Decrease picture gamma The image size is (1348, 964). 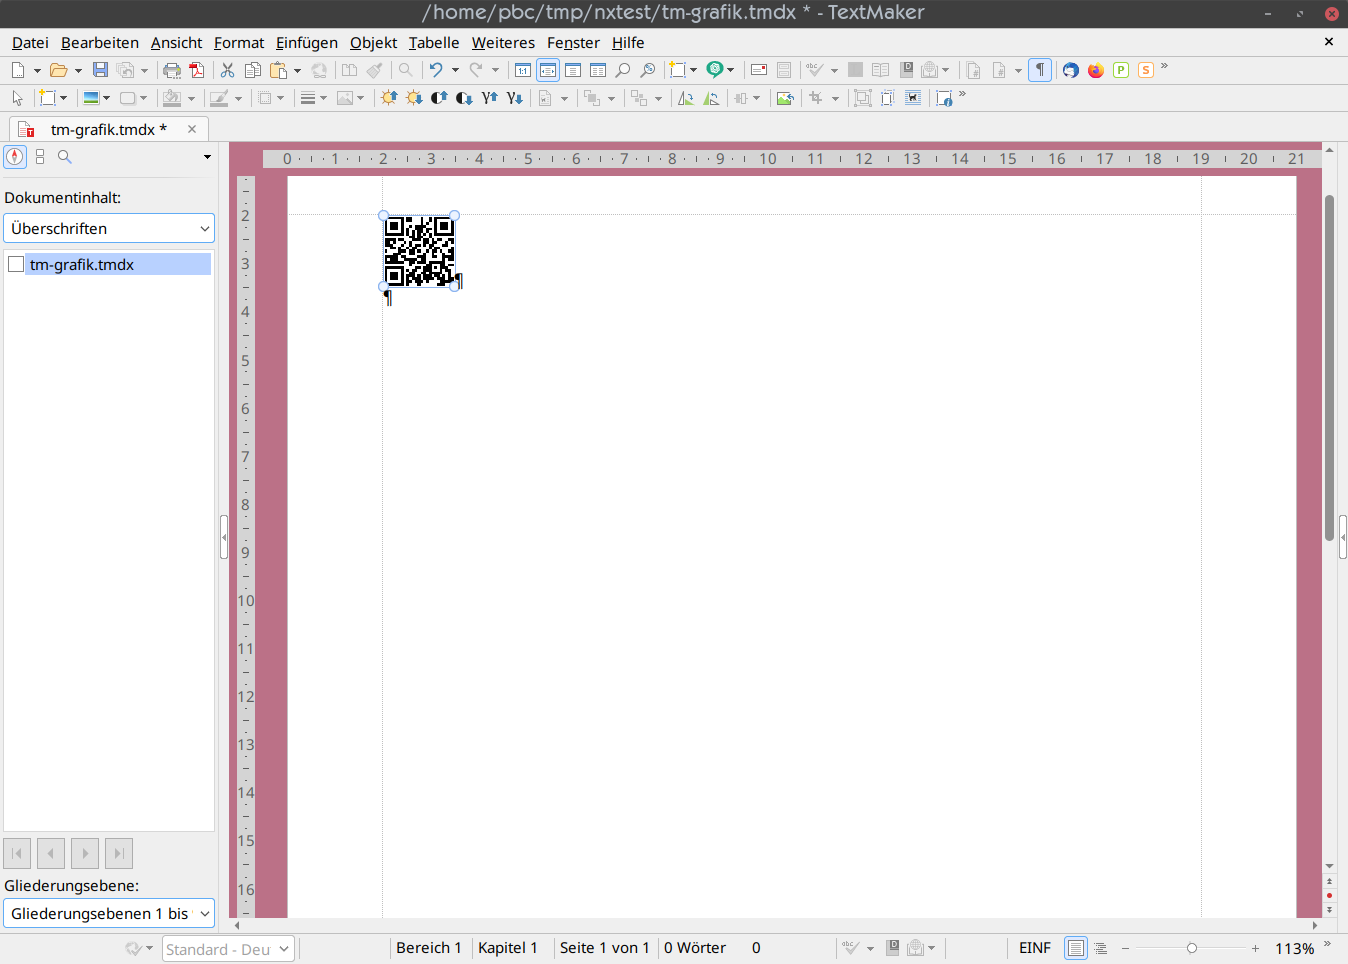coord(514,98)
